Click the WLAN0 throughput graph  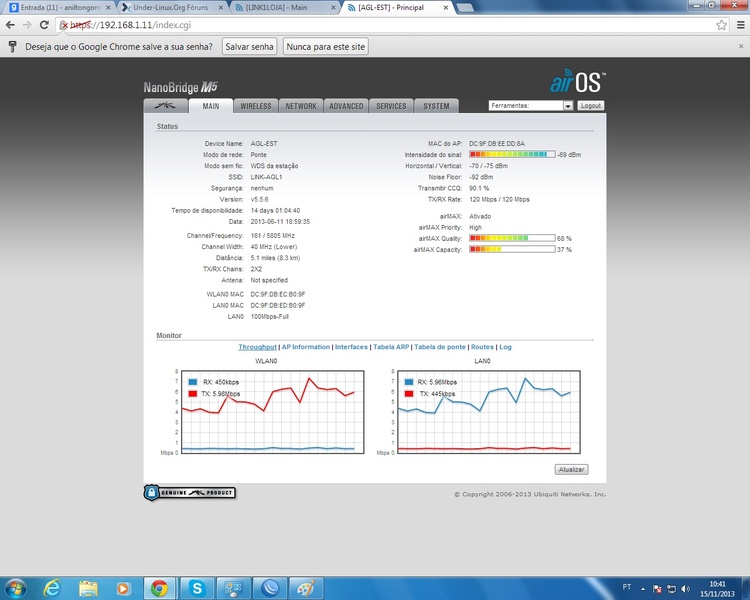[273, 411]
